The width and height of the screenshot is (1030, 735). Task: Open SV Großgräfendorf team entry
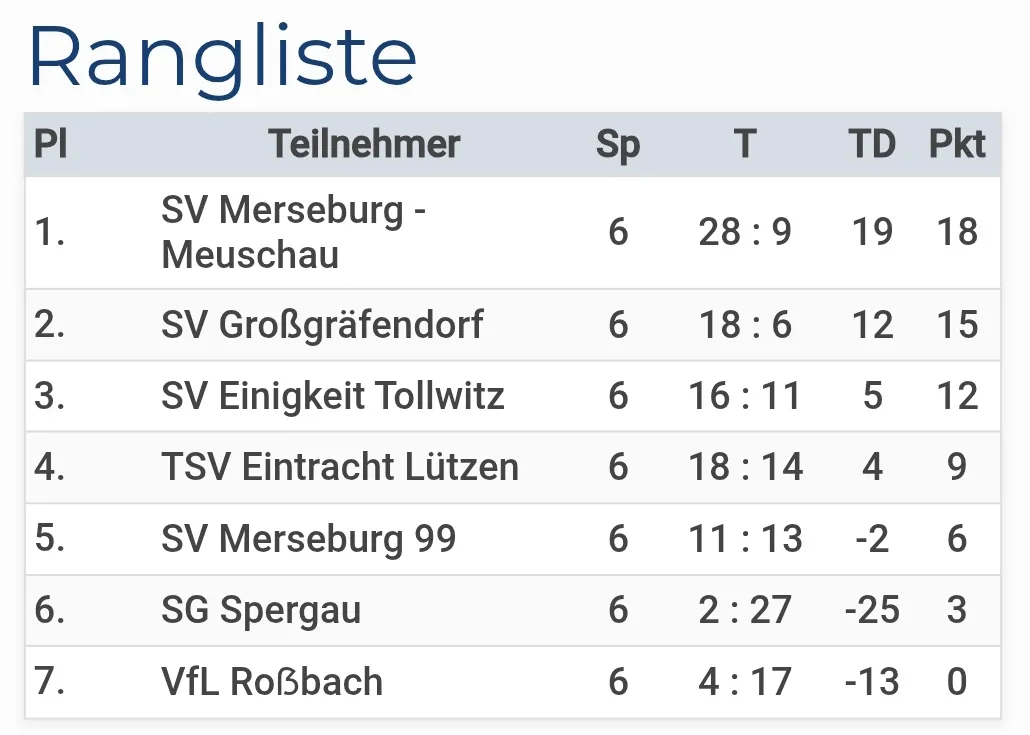click(322, 324)
